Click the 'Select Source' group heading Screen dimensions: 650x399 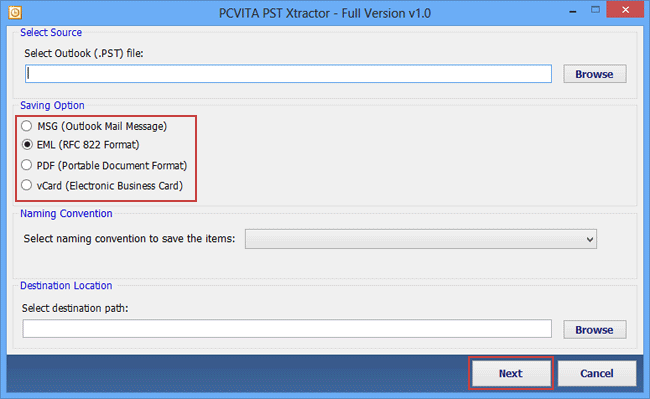point(51,32)
